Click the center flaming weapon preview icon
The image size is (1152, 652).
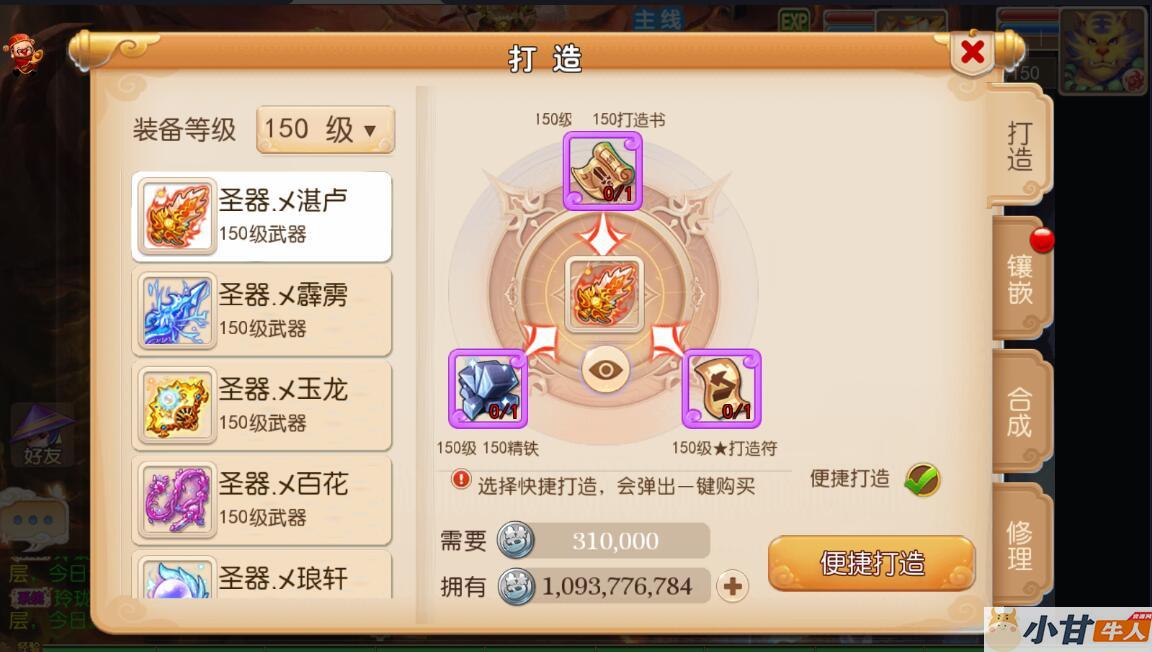[x=604, y=294]
